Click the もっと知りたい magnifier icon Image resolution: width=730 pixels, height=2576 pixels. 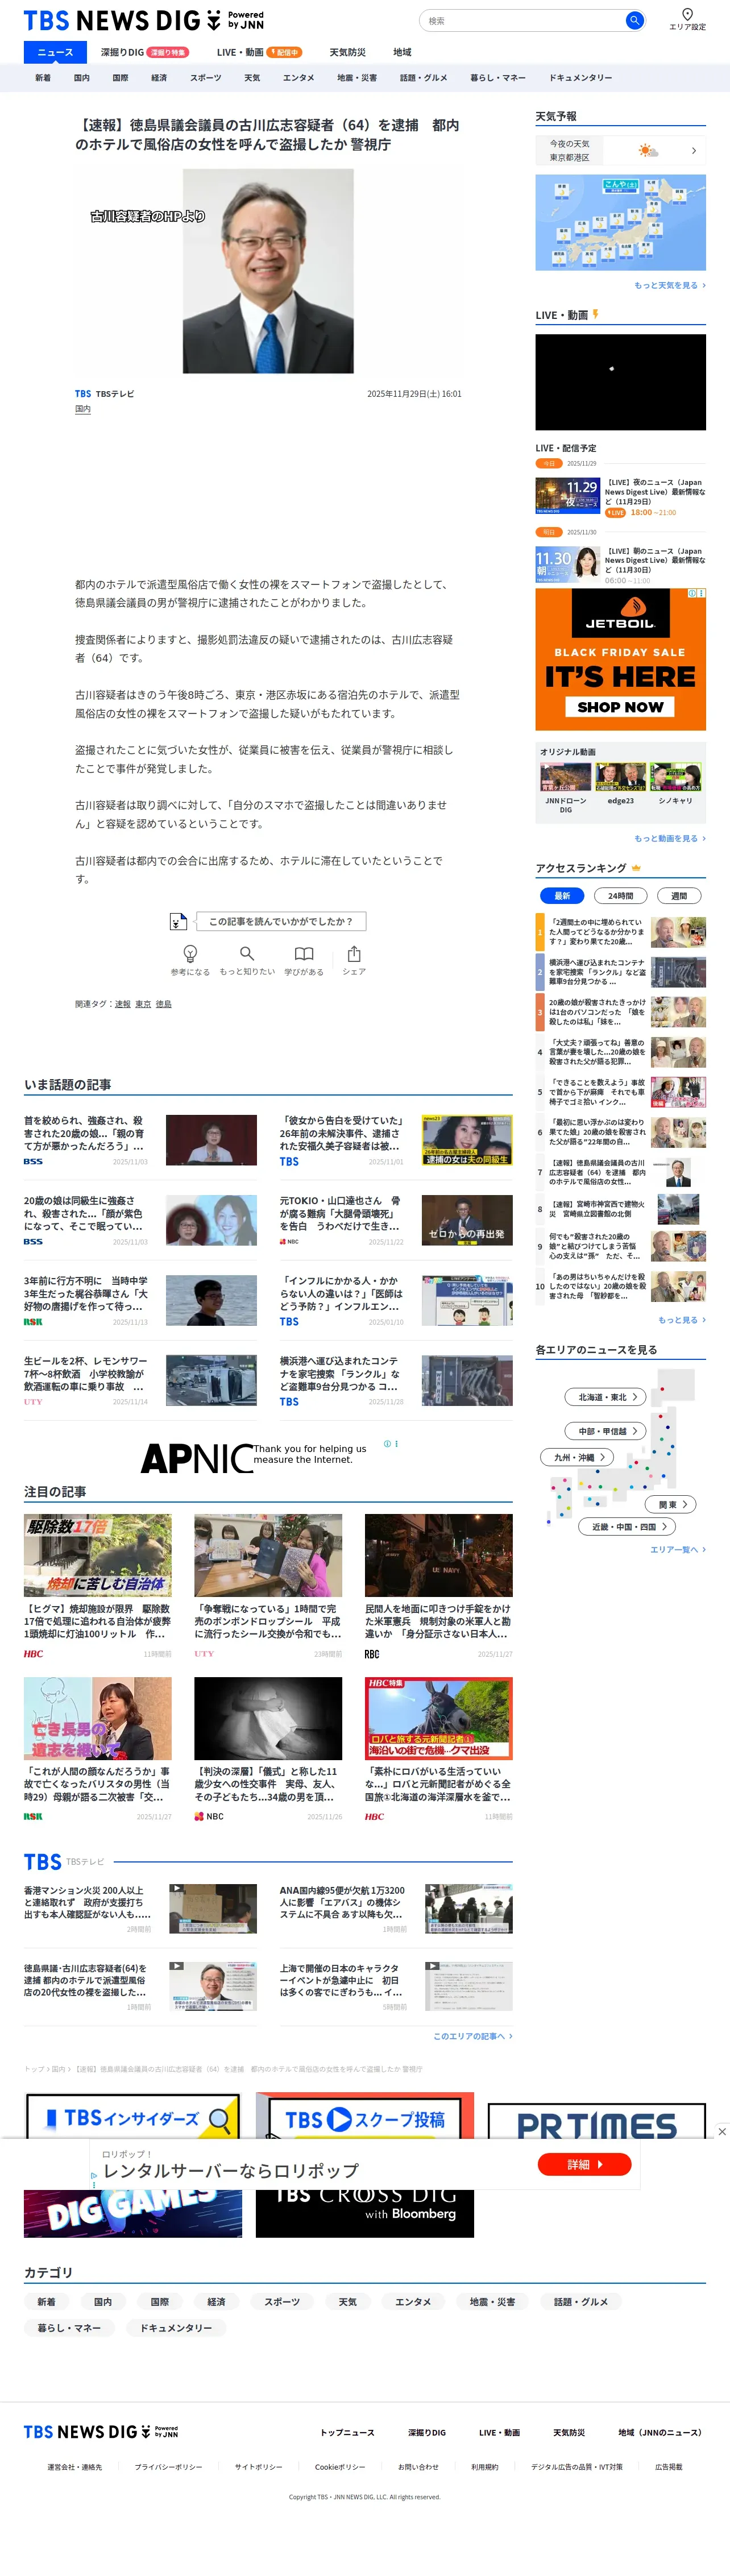[x=247, y=954]
